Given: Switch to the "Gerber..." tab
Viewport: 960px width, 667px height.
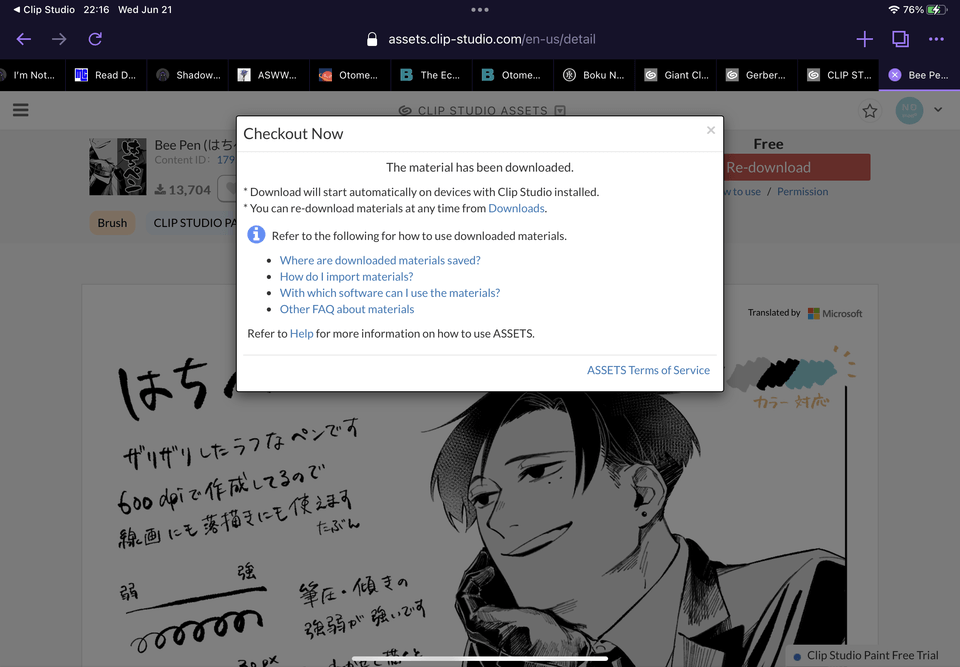Looking at the screenshot, I should tap(757, 75).
